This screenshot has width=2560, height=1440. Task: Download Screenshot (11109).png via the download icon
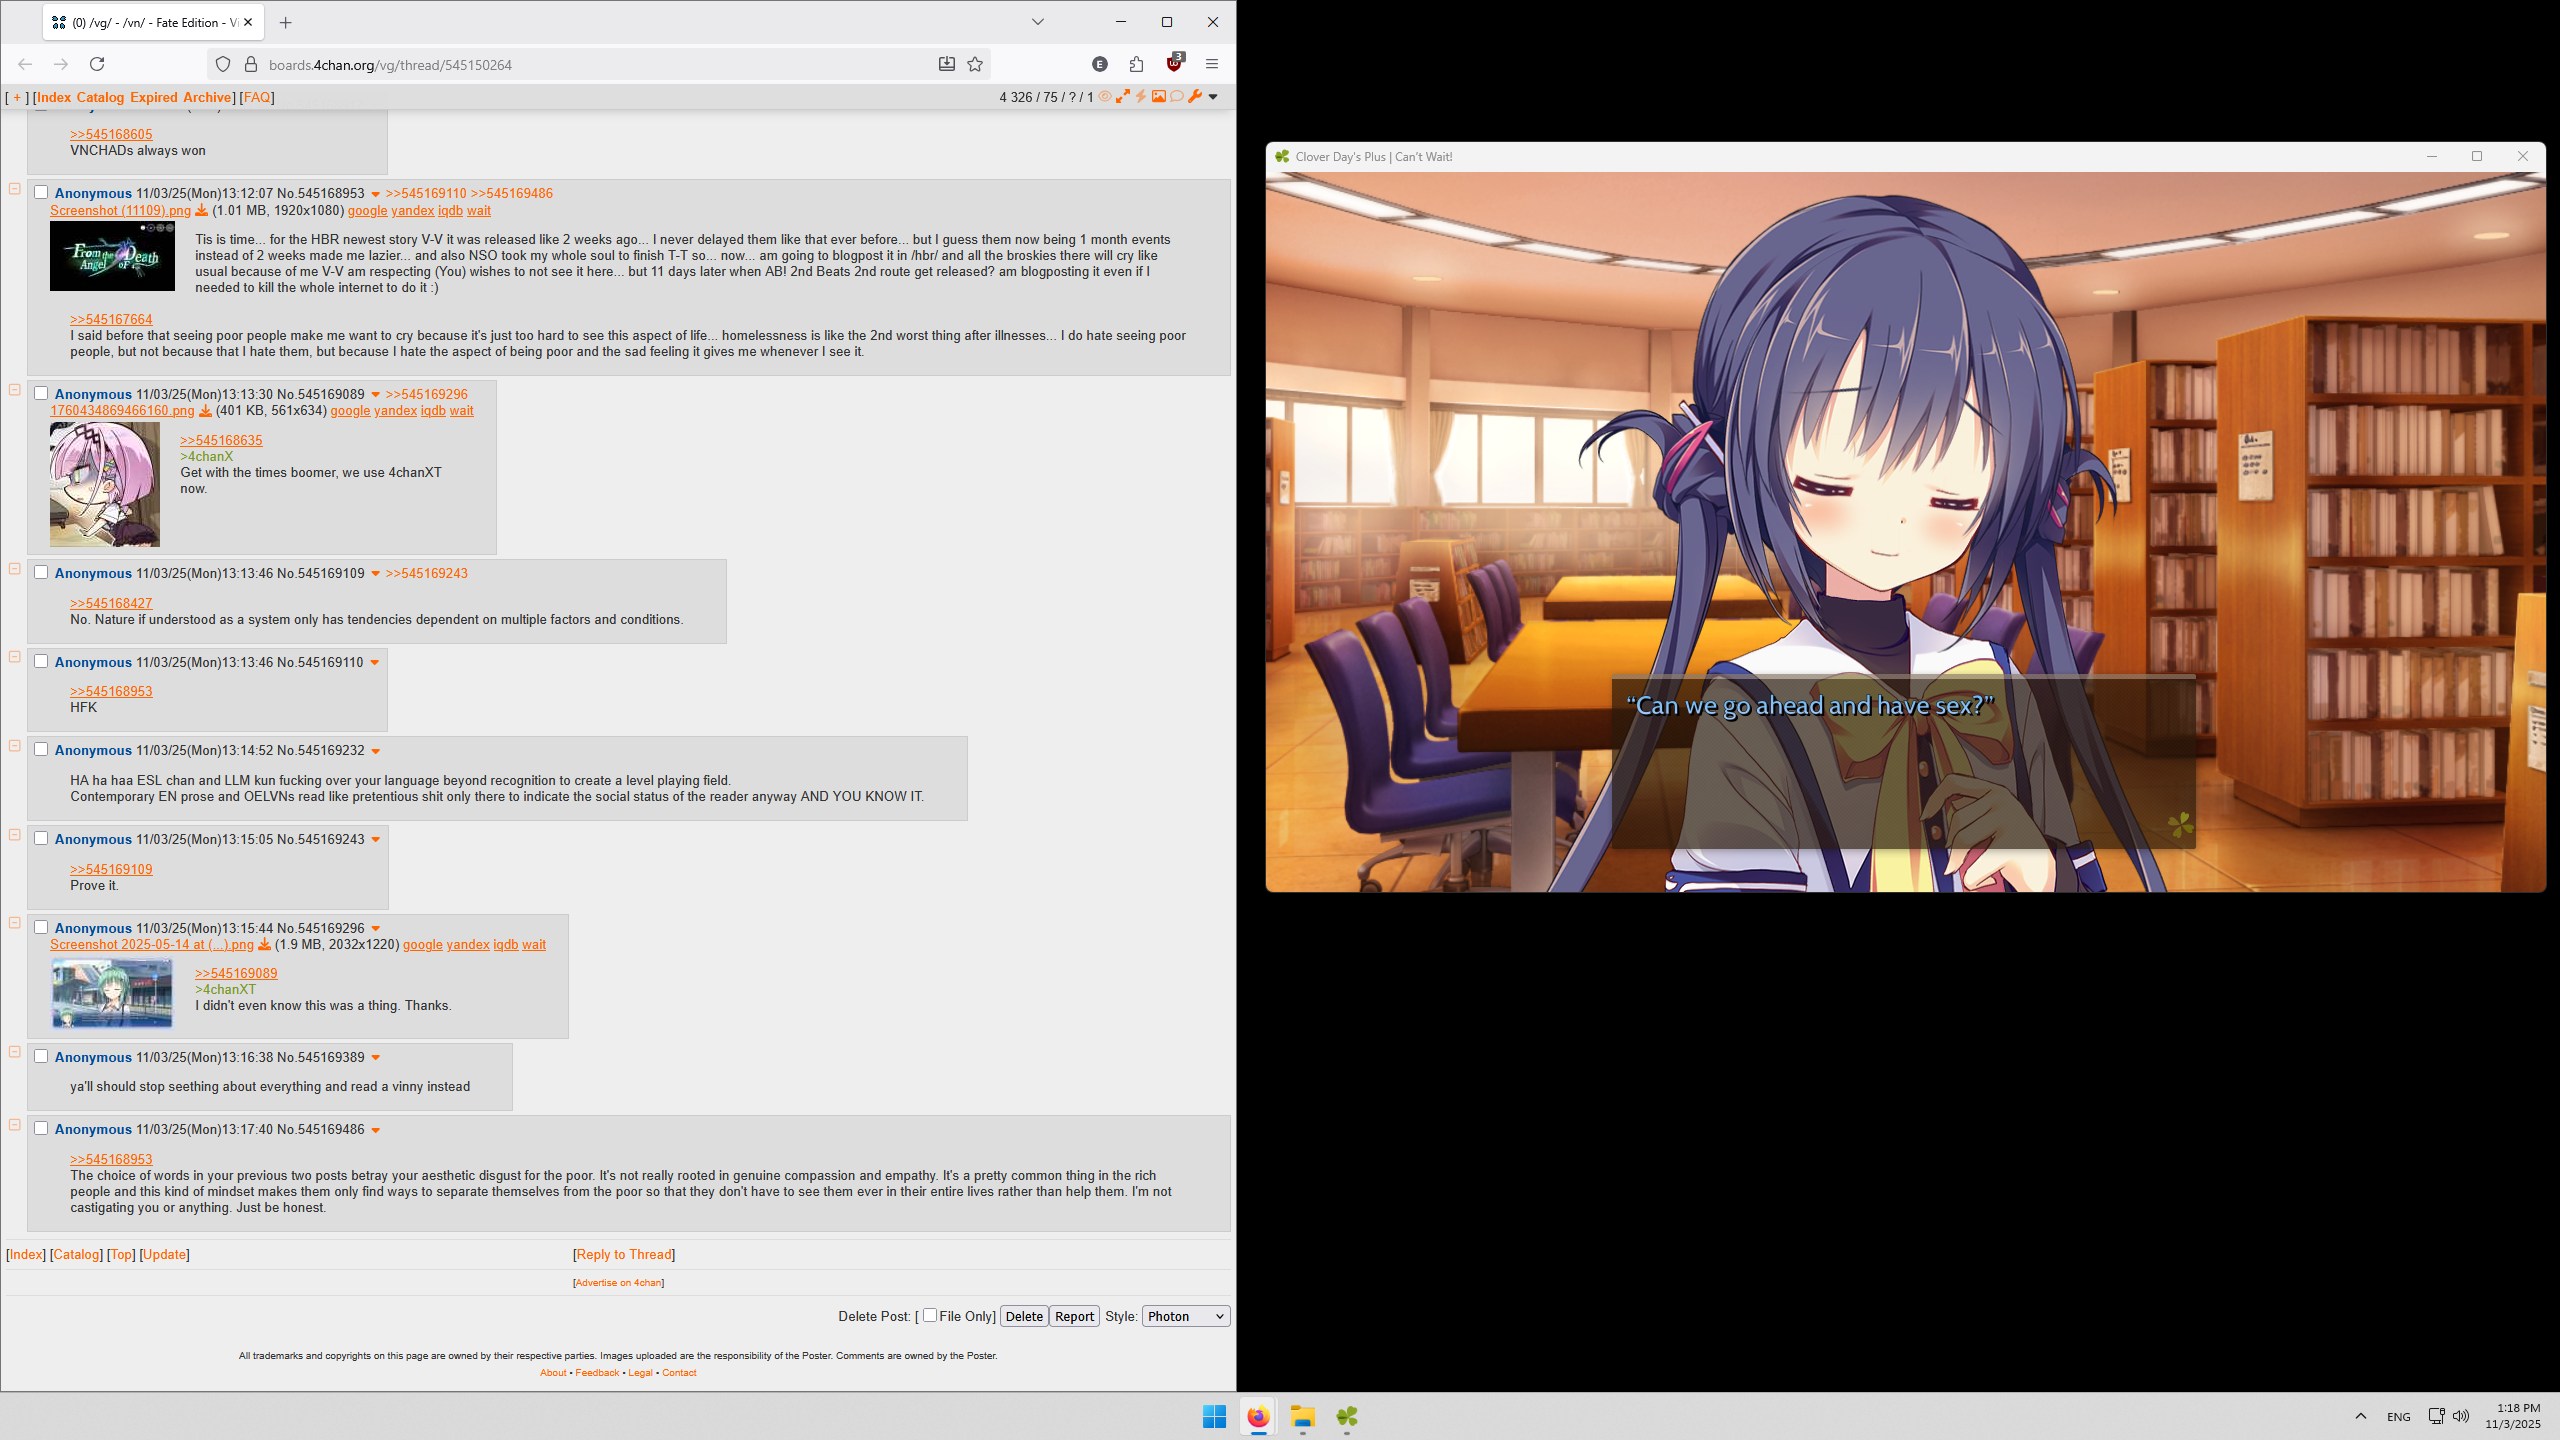point(201,211)
